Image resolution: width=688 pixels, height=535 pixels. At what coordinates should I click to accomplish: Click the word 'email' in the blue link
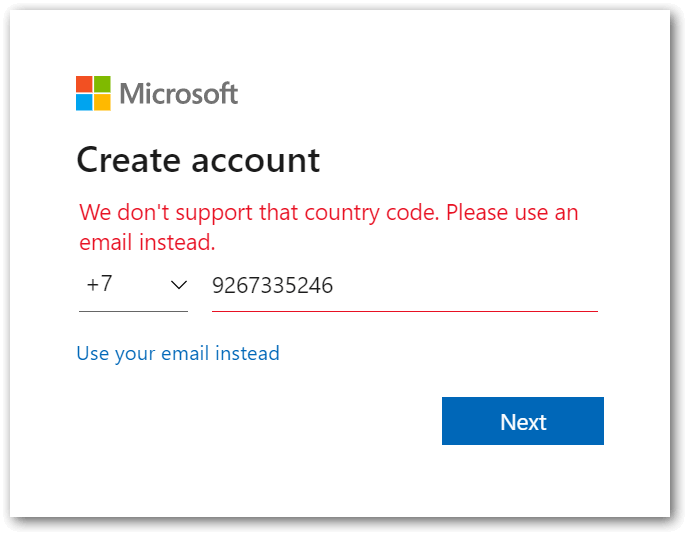tap(185, 353)
